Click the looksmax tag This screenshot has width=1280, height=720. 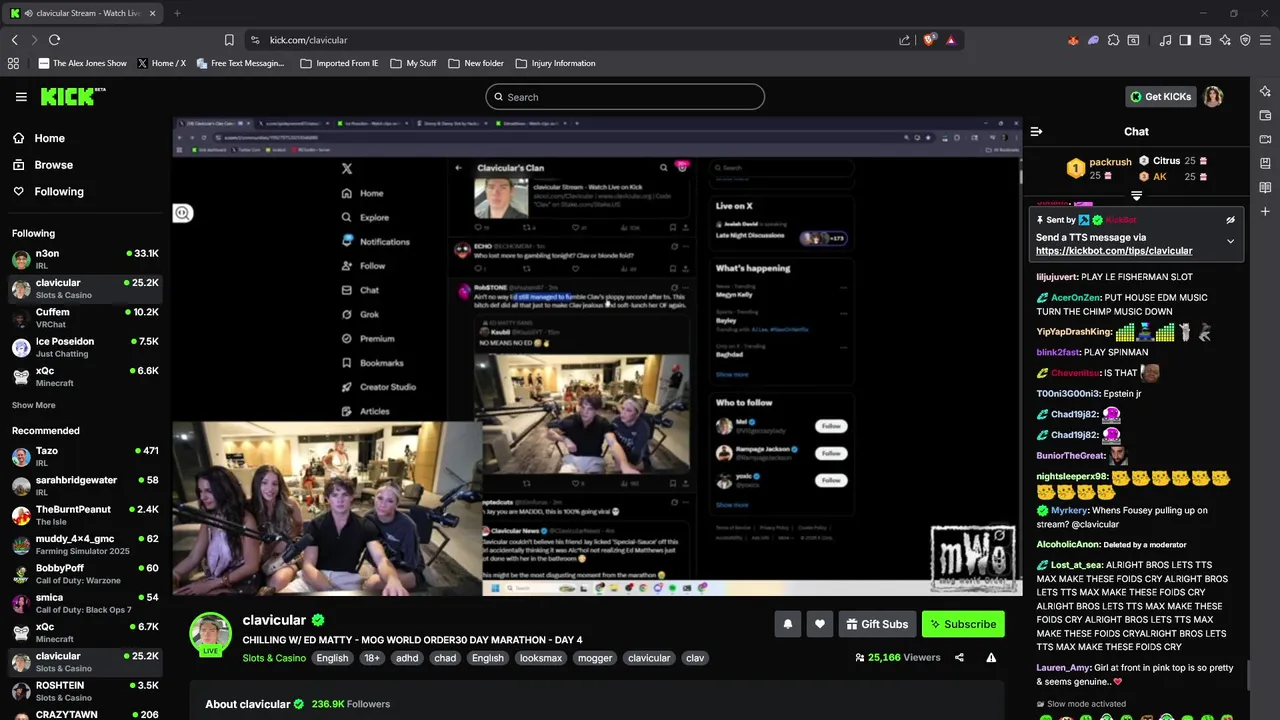(541, 658)
